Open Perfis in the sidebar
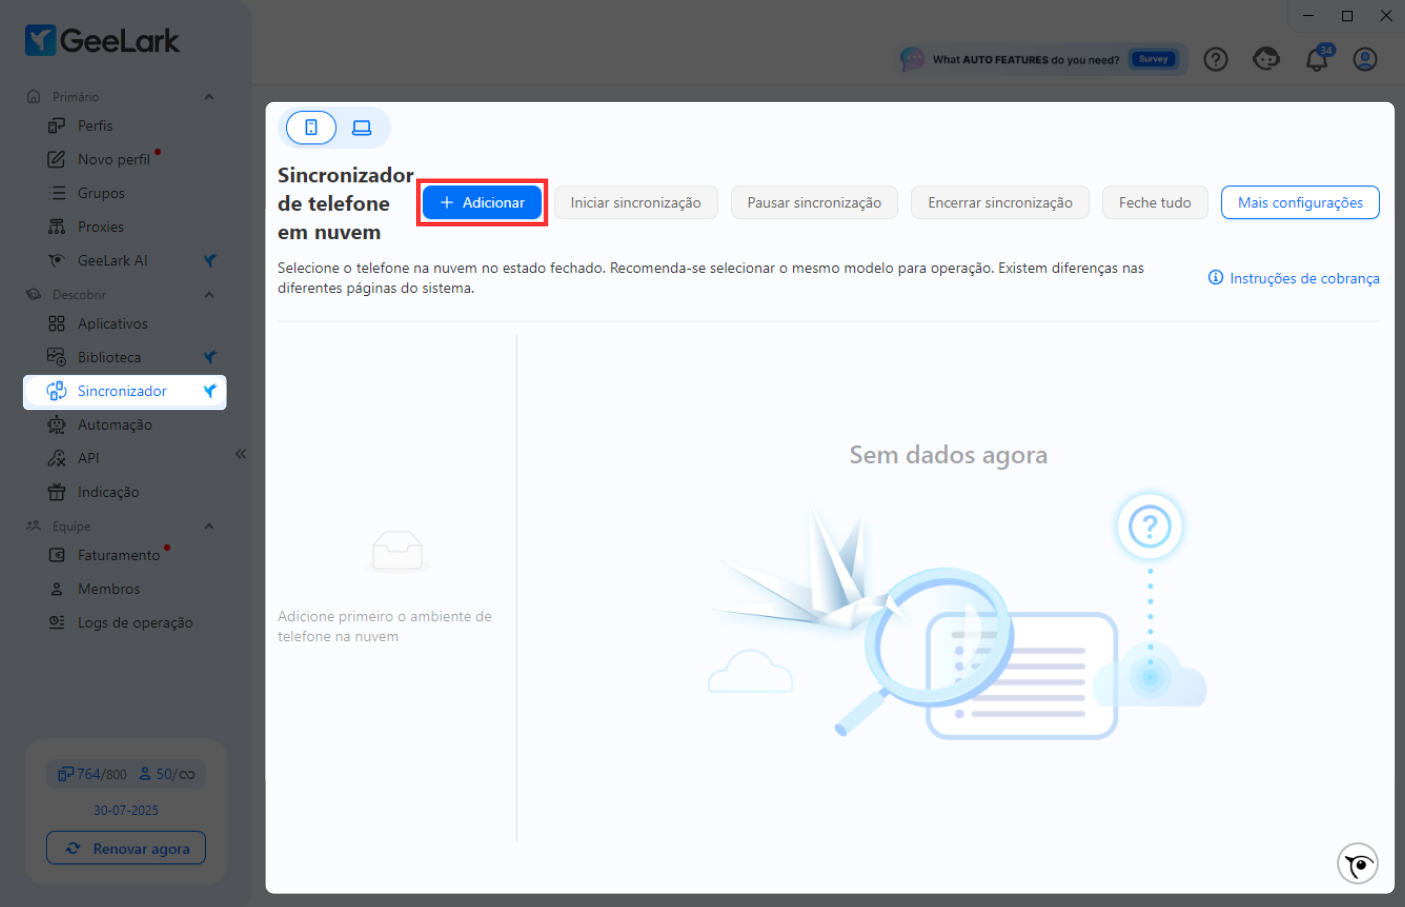The height and width of the screenshot is (907, 1405). (95, 126)
